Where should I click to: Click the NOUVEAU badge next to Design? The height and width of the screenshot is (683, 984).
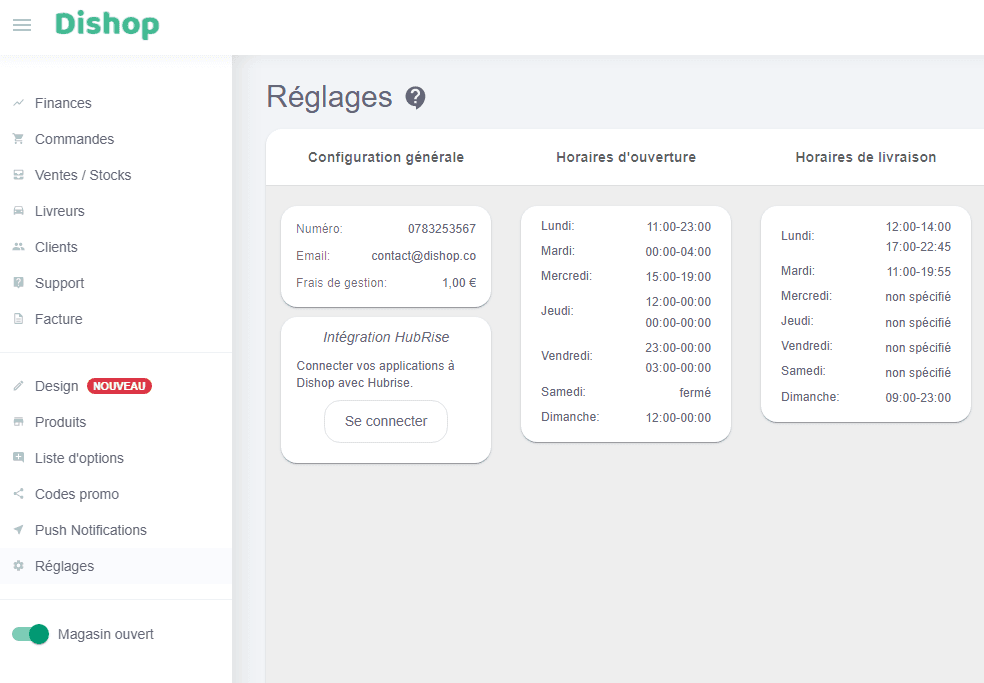click(x=119, y=386)
